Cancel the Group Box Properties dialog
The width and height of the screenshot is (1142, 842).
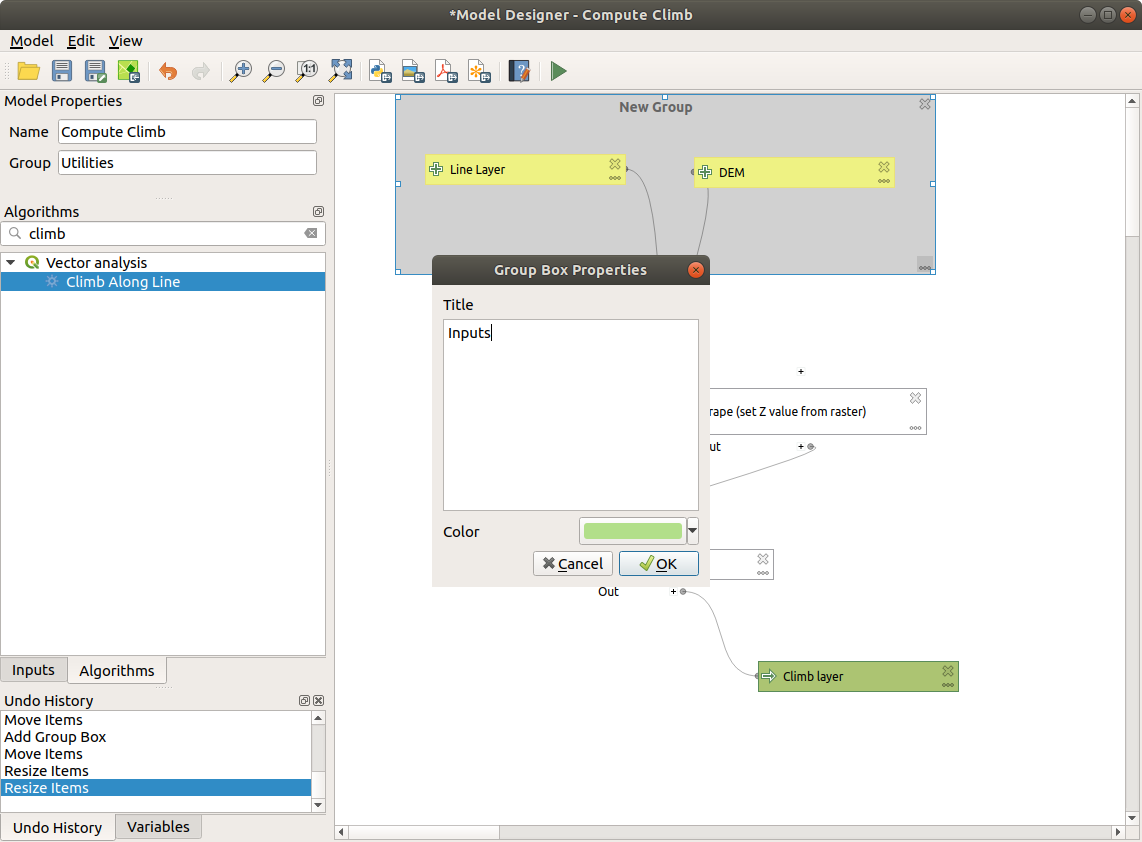573,564
